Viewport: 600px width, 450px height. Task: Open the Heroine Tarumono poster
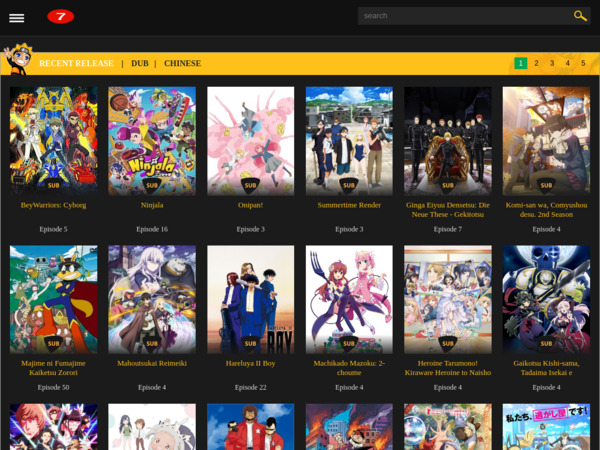pos(448,299)
